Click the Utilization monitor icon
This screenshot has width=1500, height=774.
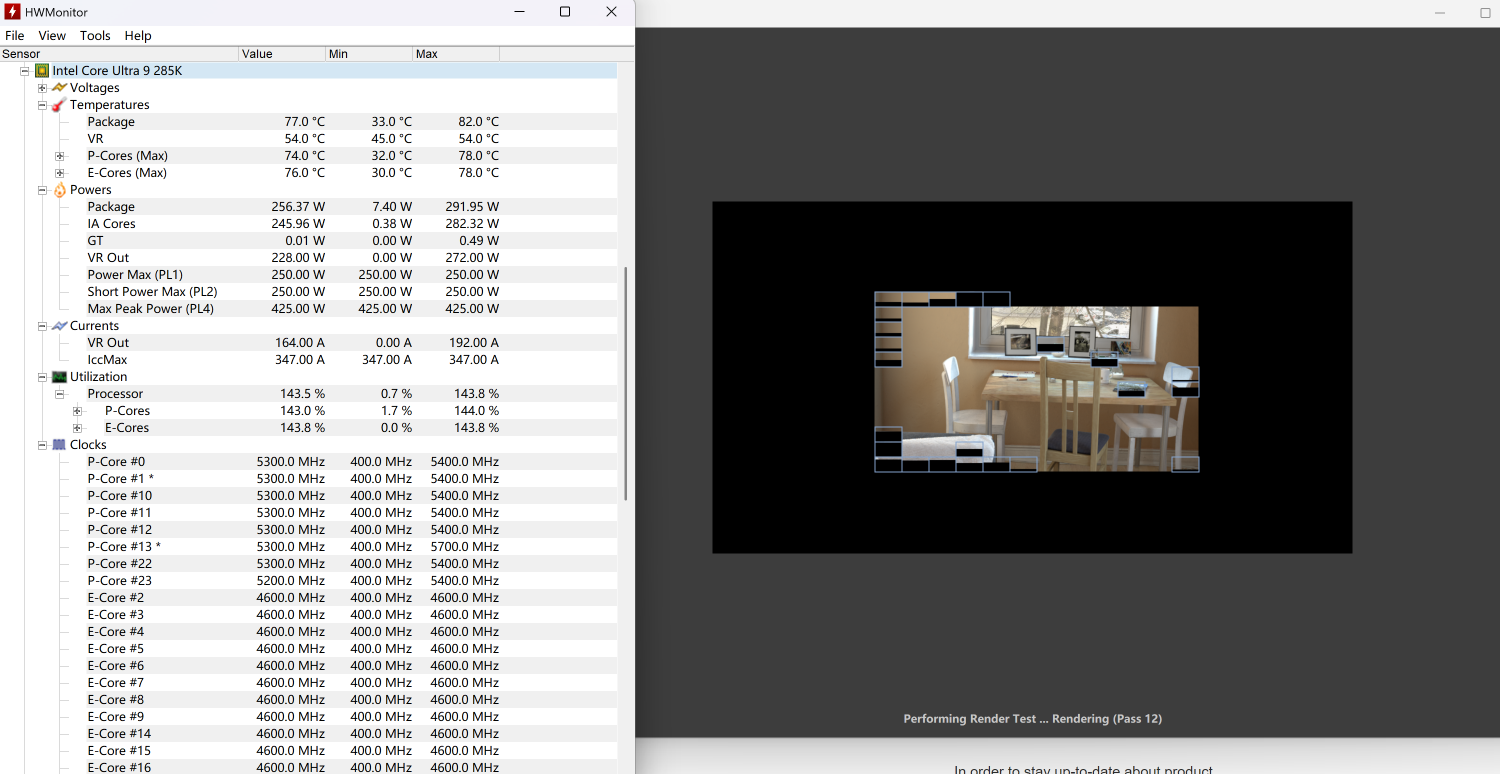59,377
